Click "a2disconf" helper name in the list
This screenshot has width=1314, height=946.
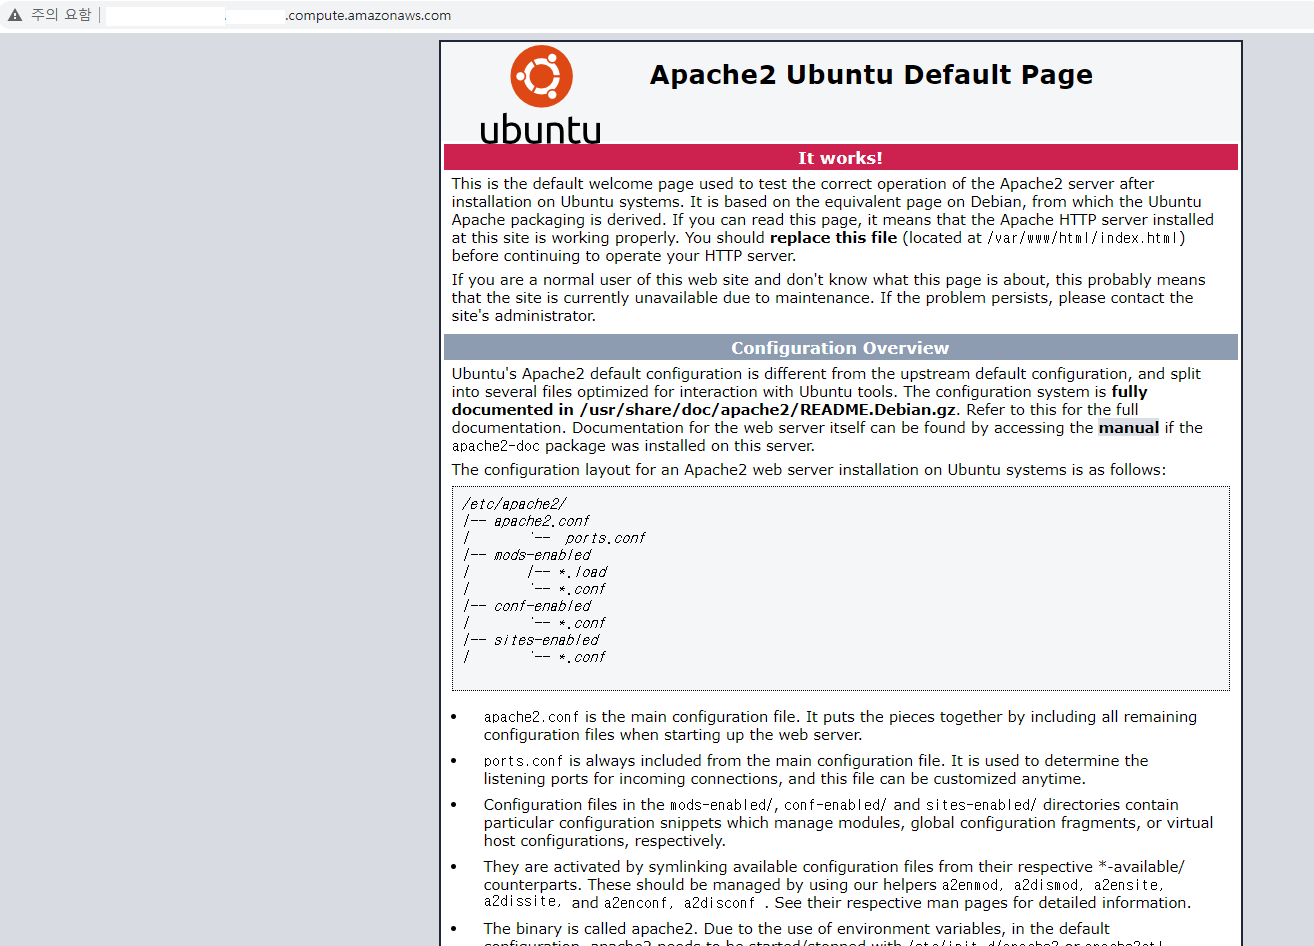pyautogui.click(x=719, y=903)
